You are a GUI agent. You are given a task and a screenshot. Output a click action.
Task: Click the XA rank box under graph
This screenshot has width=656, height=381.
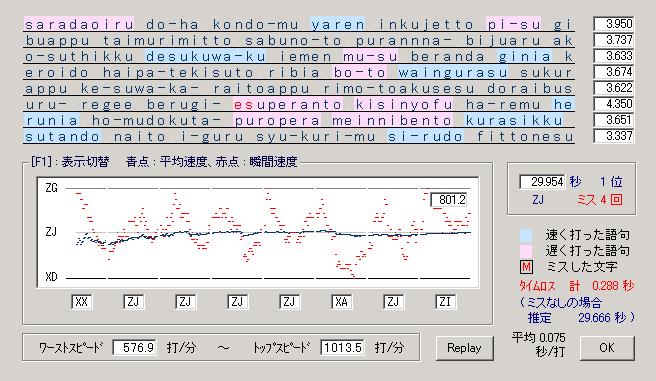click(x=341, y=302)
